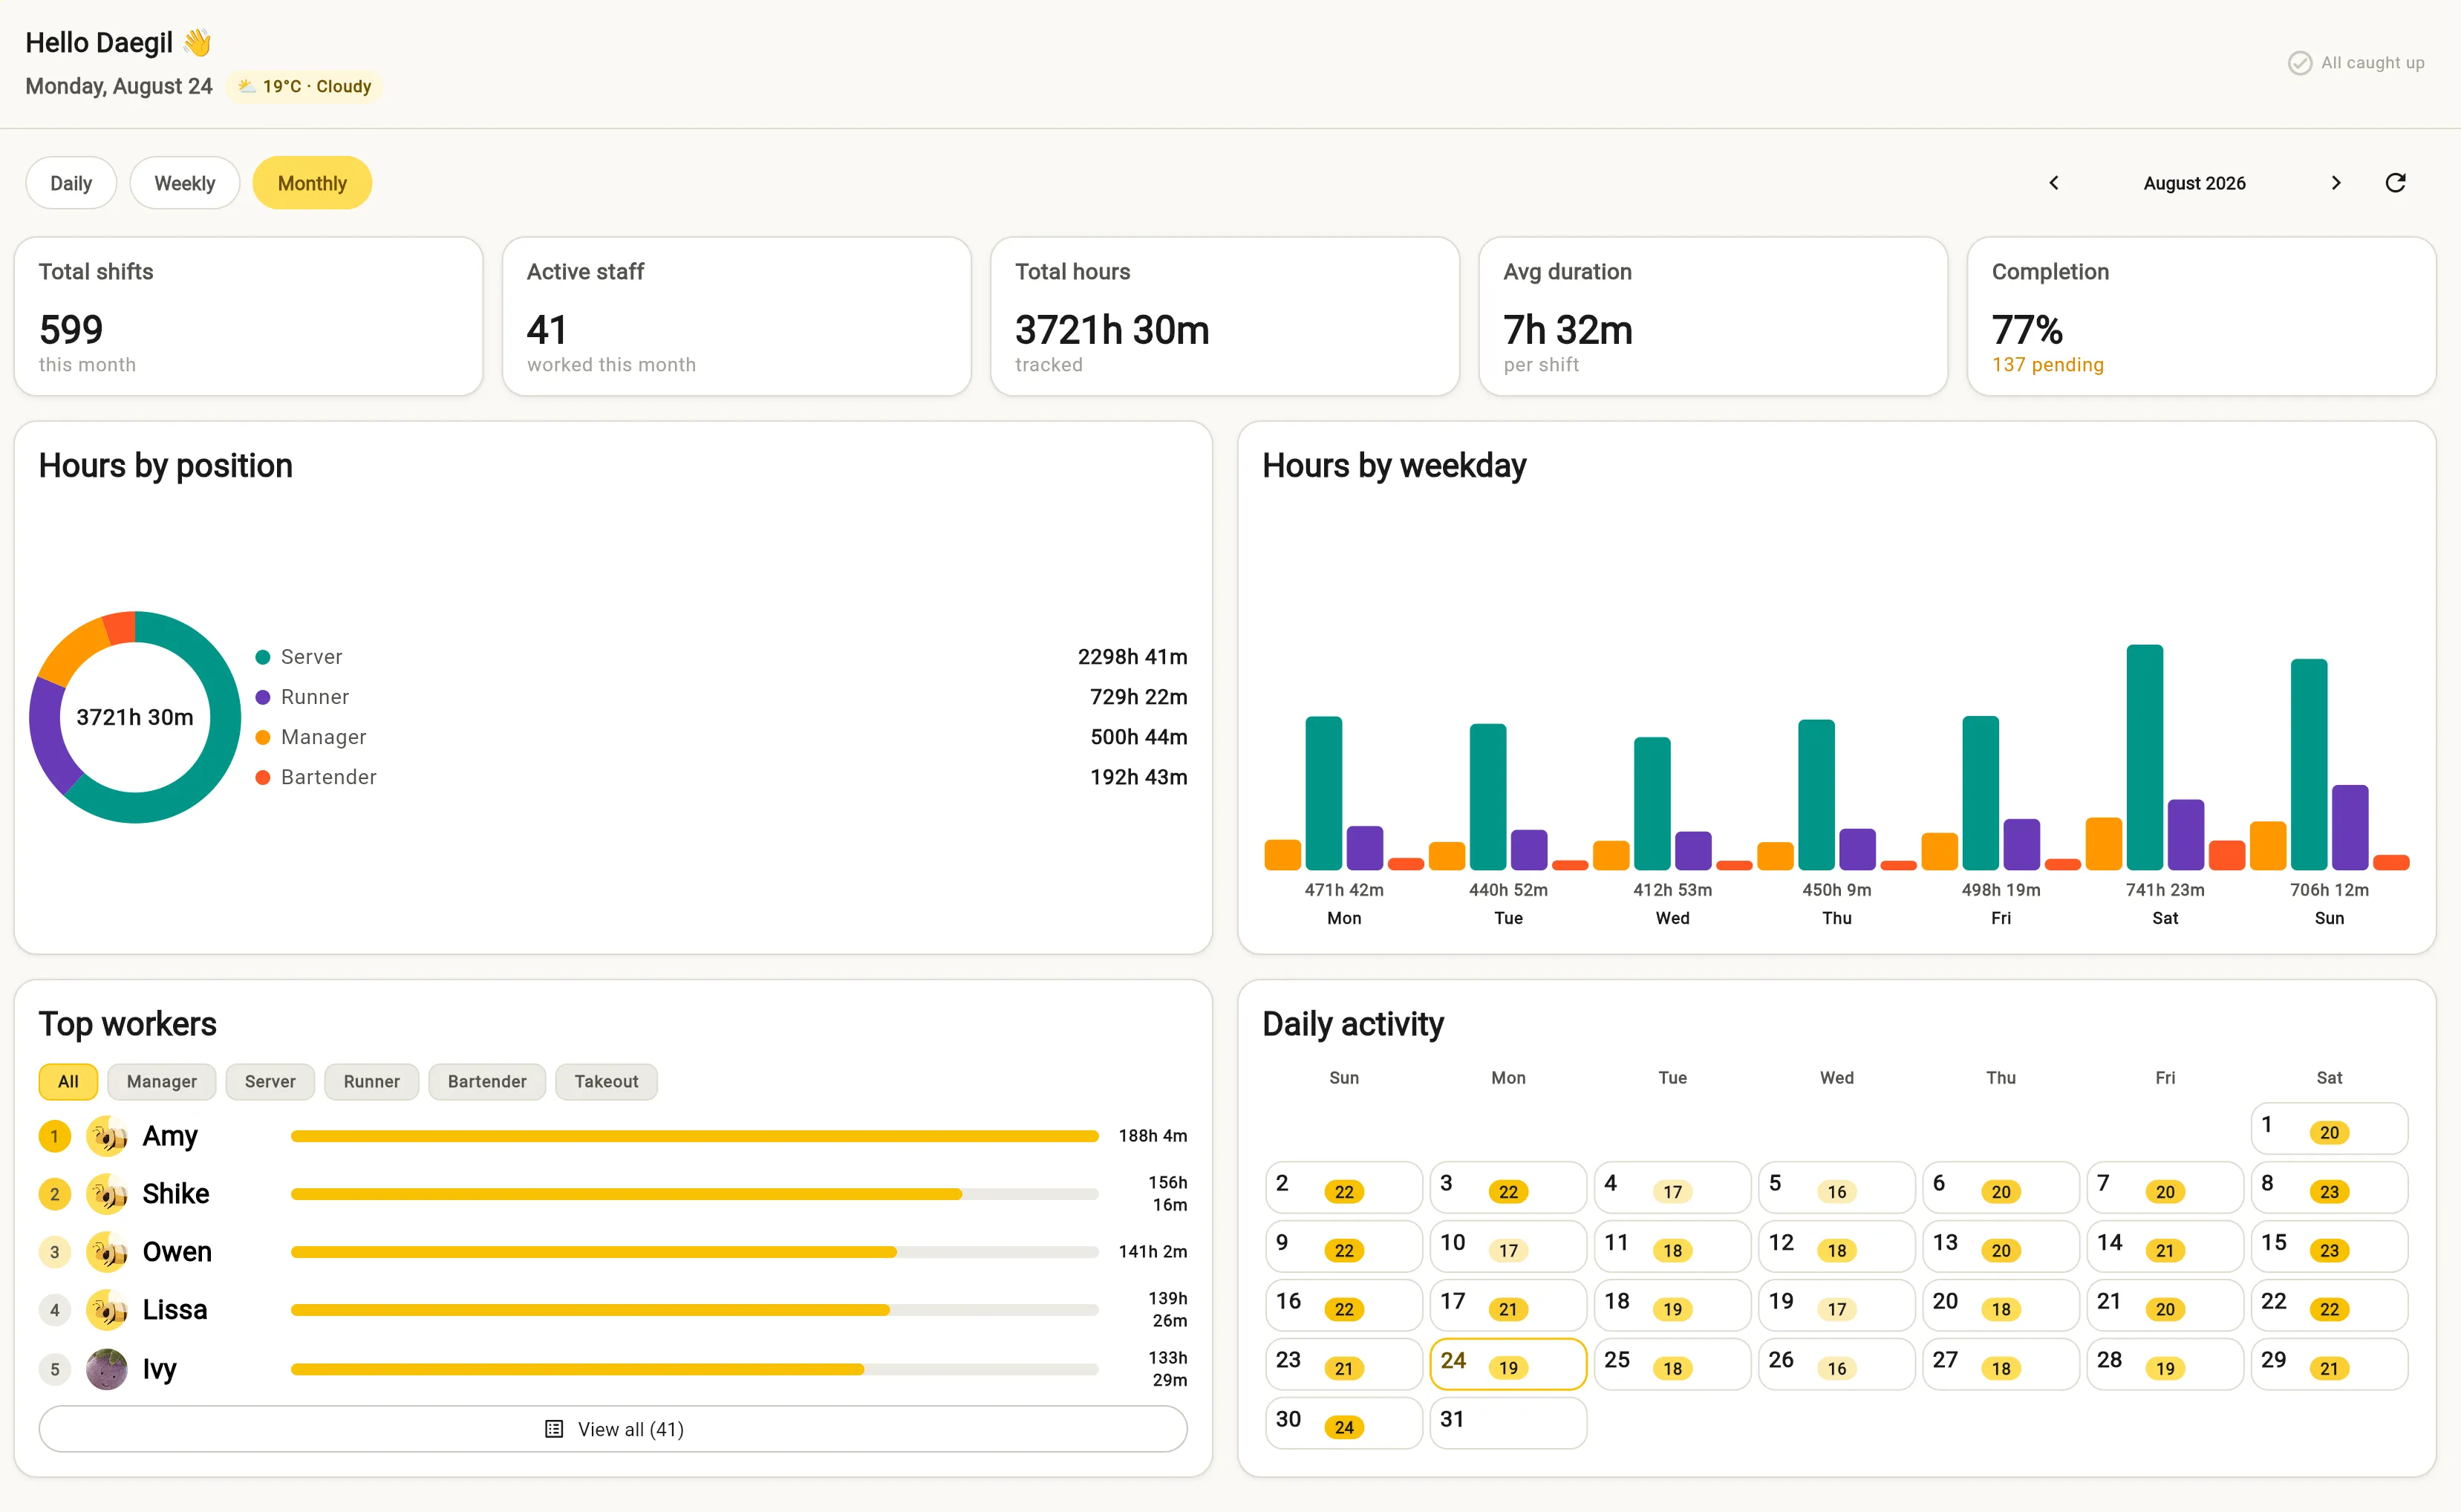Toggle the Runner legend entry
The height and width of the screenshot is (1512, 2461).
tap(303, 697)
